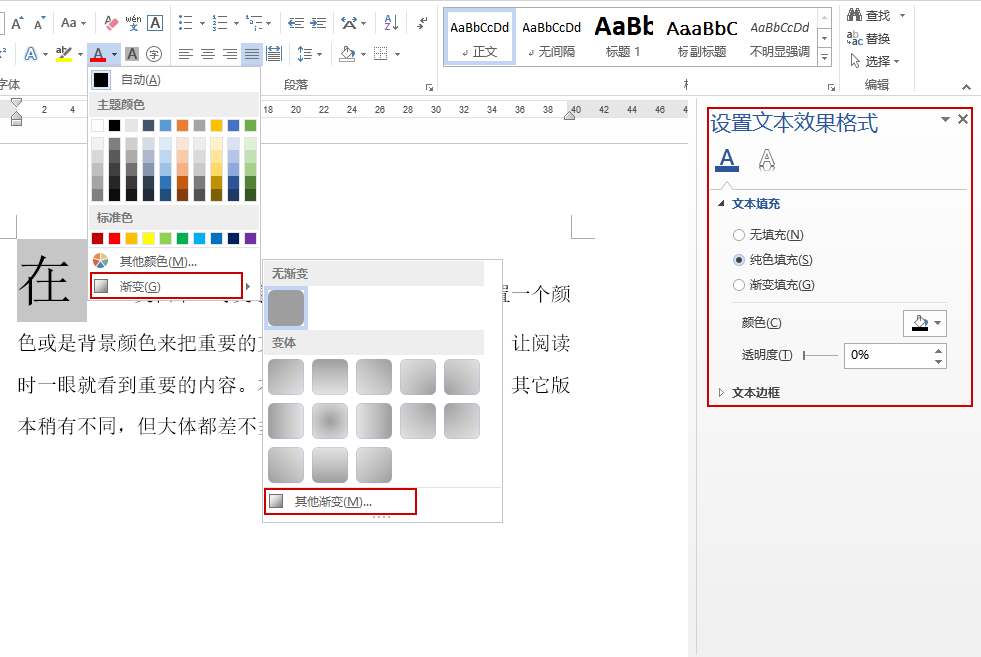The height and width of the screenshot is (657, 981).
Task: Open the bullet list dropdown arrow
Action: pos(202,24)
